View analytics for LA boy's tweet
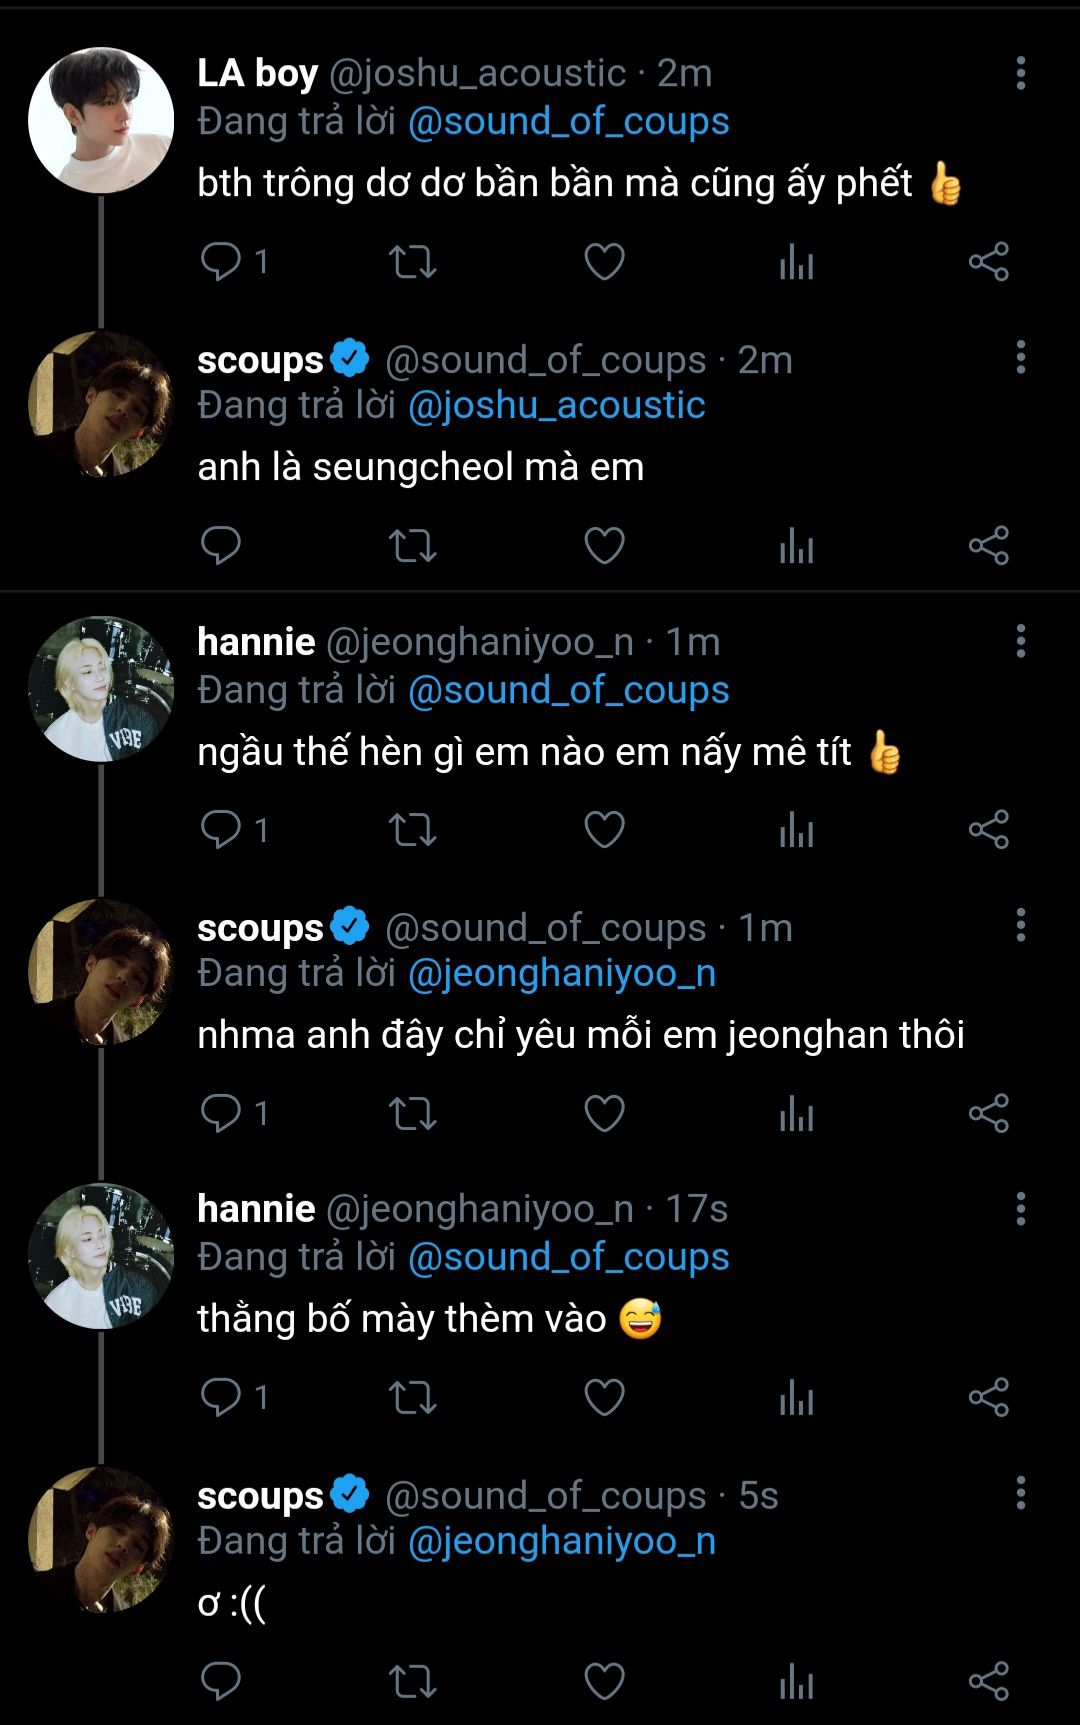Screen dimensions: 1080x1725 click(796, 262)
